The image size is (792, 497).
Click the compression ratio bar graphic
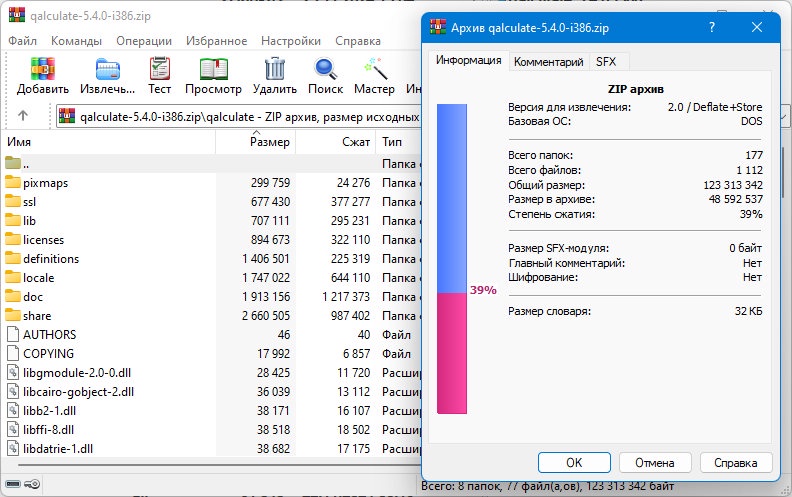[x=452, y=259]
